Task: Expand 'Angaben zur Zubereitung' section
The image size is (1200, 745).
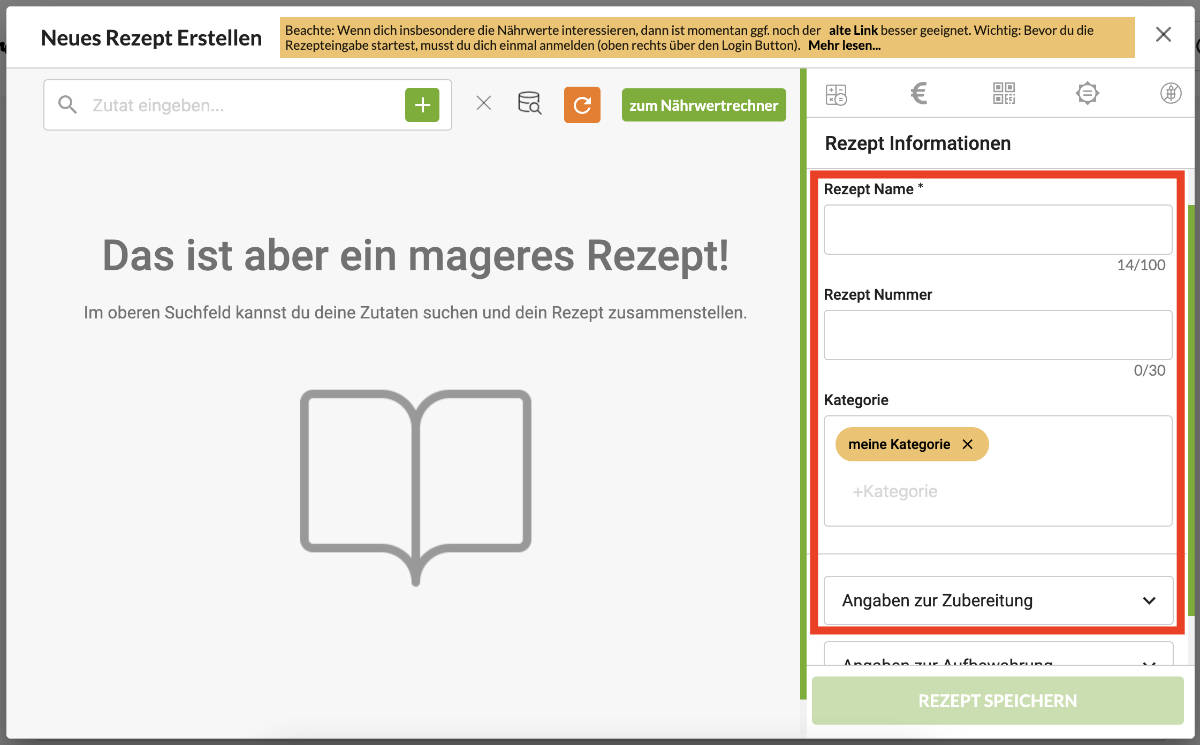Action: (x=997, y=601)
